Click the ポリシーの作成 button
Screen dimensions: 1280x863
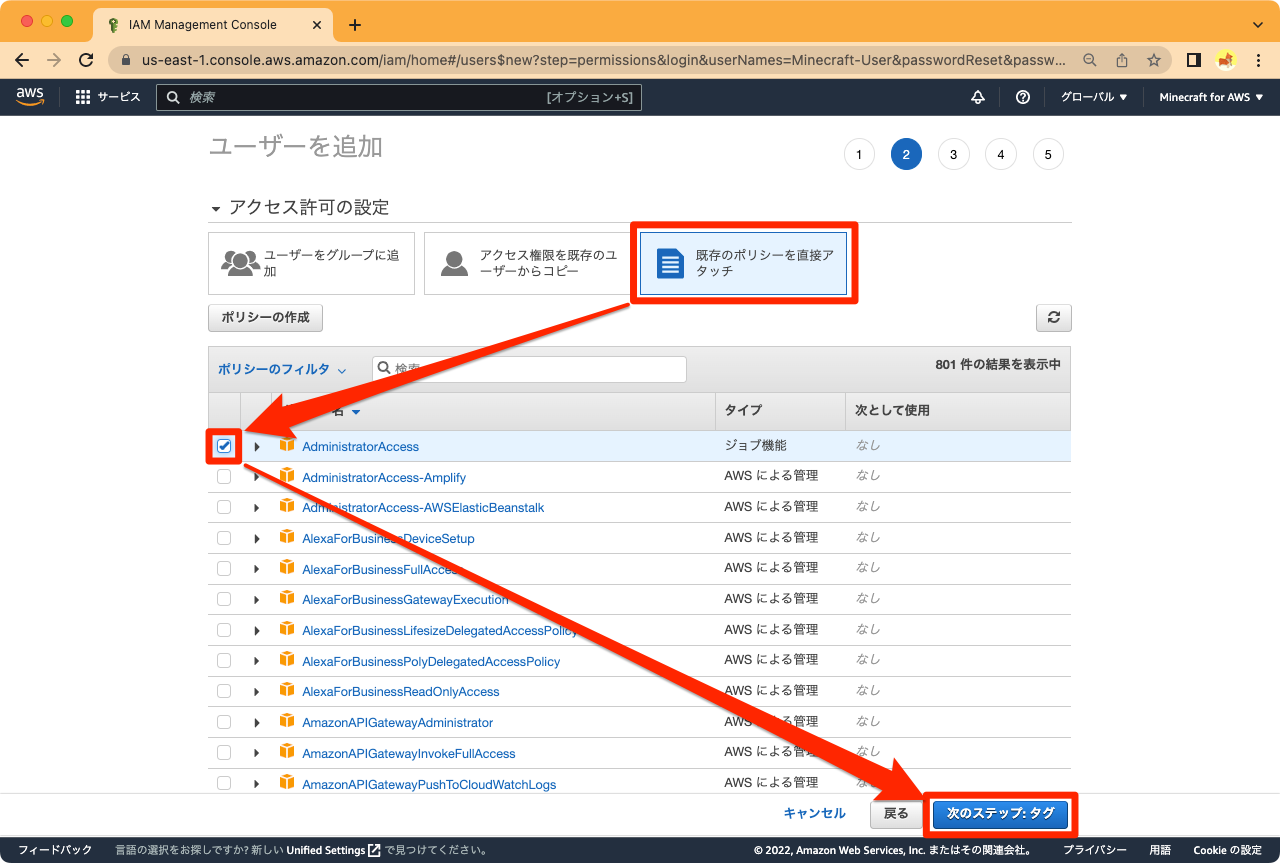pos(265,317)
